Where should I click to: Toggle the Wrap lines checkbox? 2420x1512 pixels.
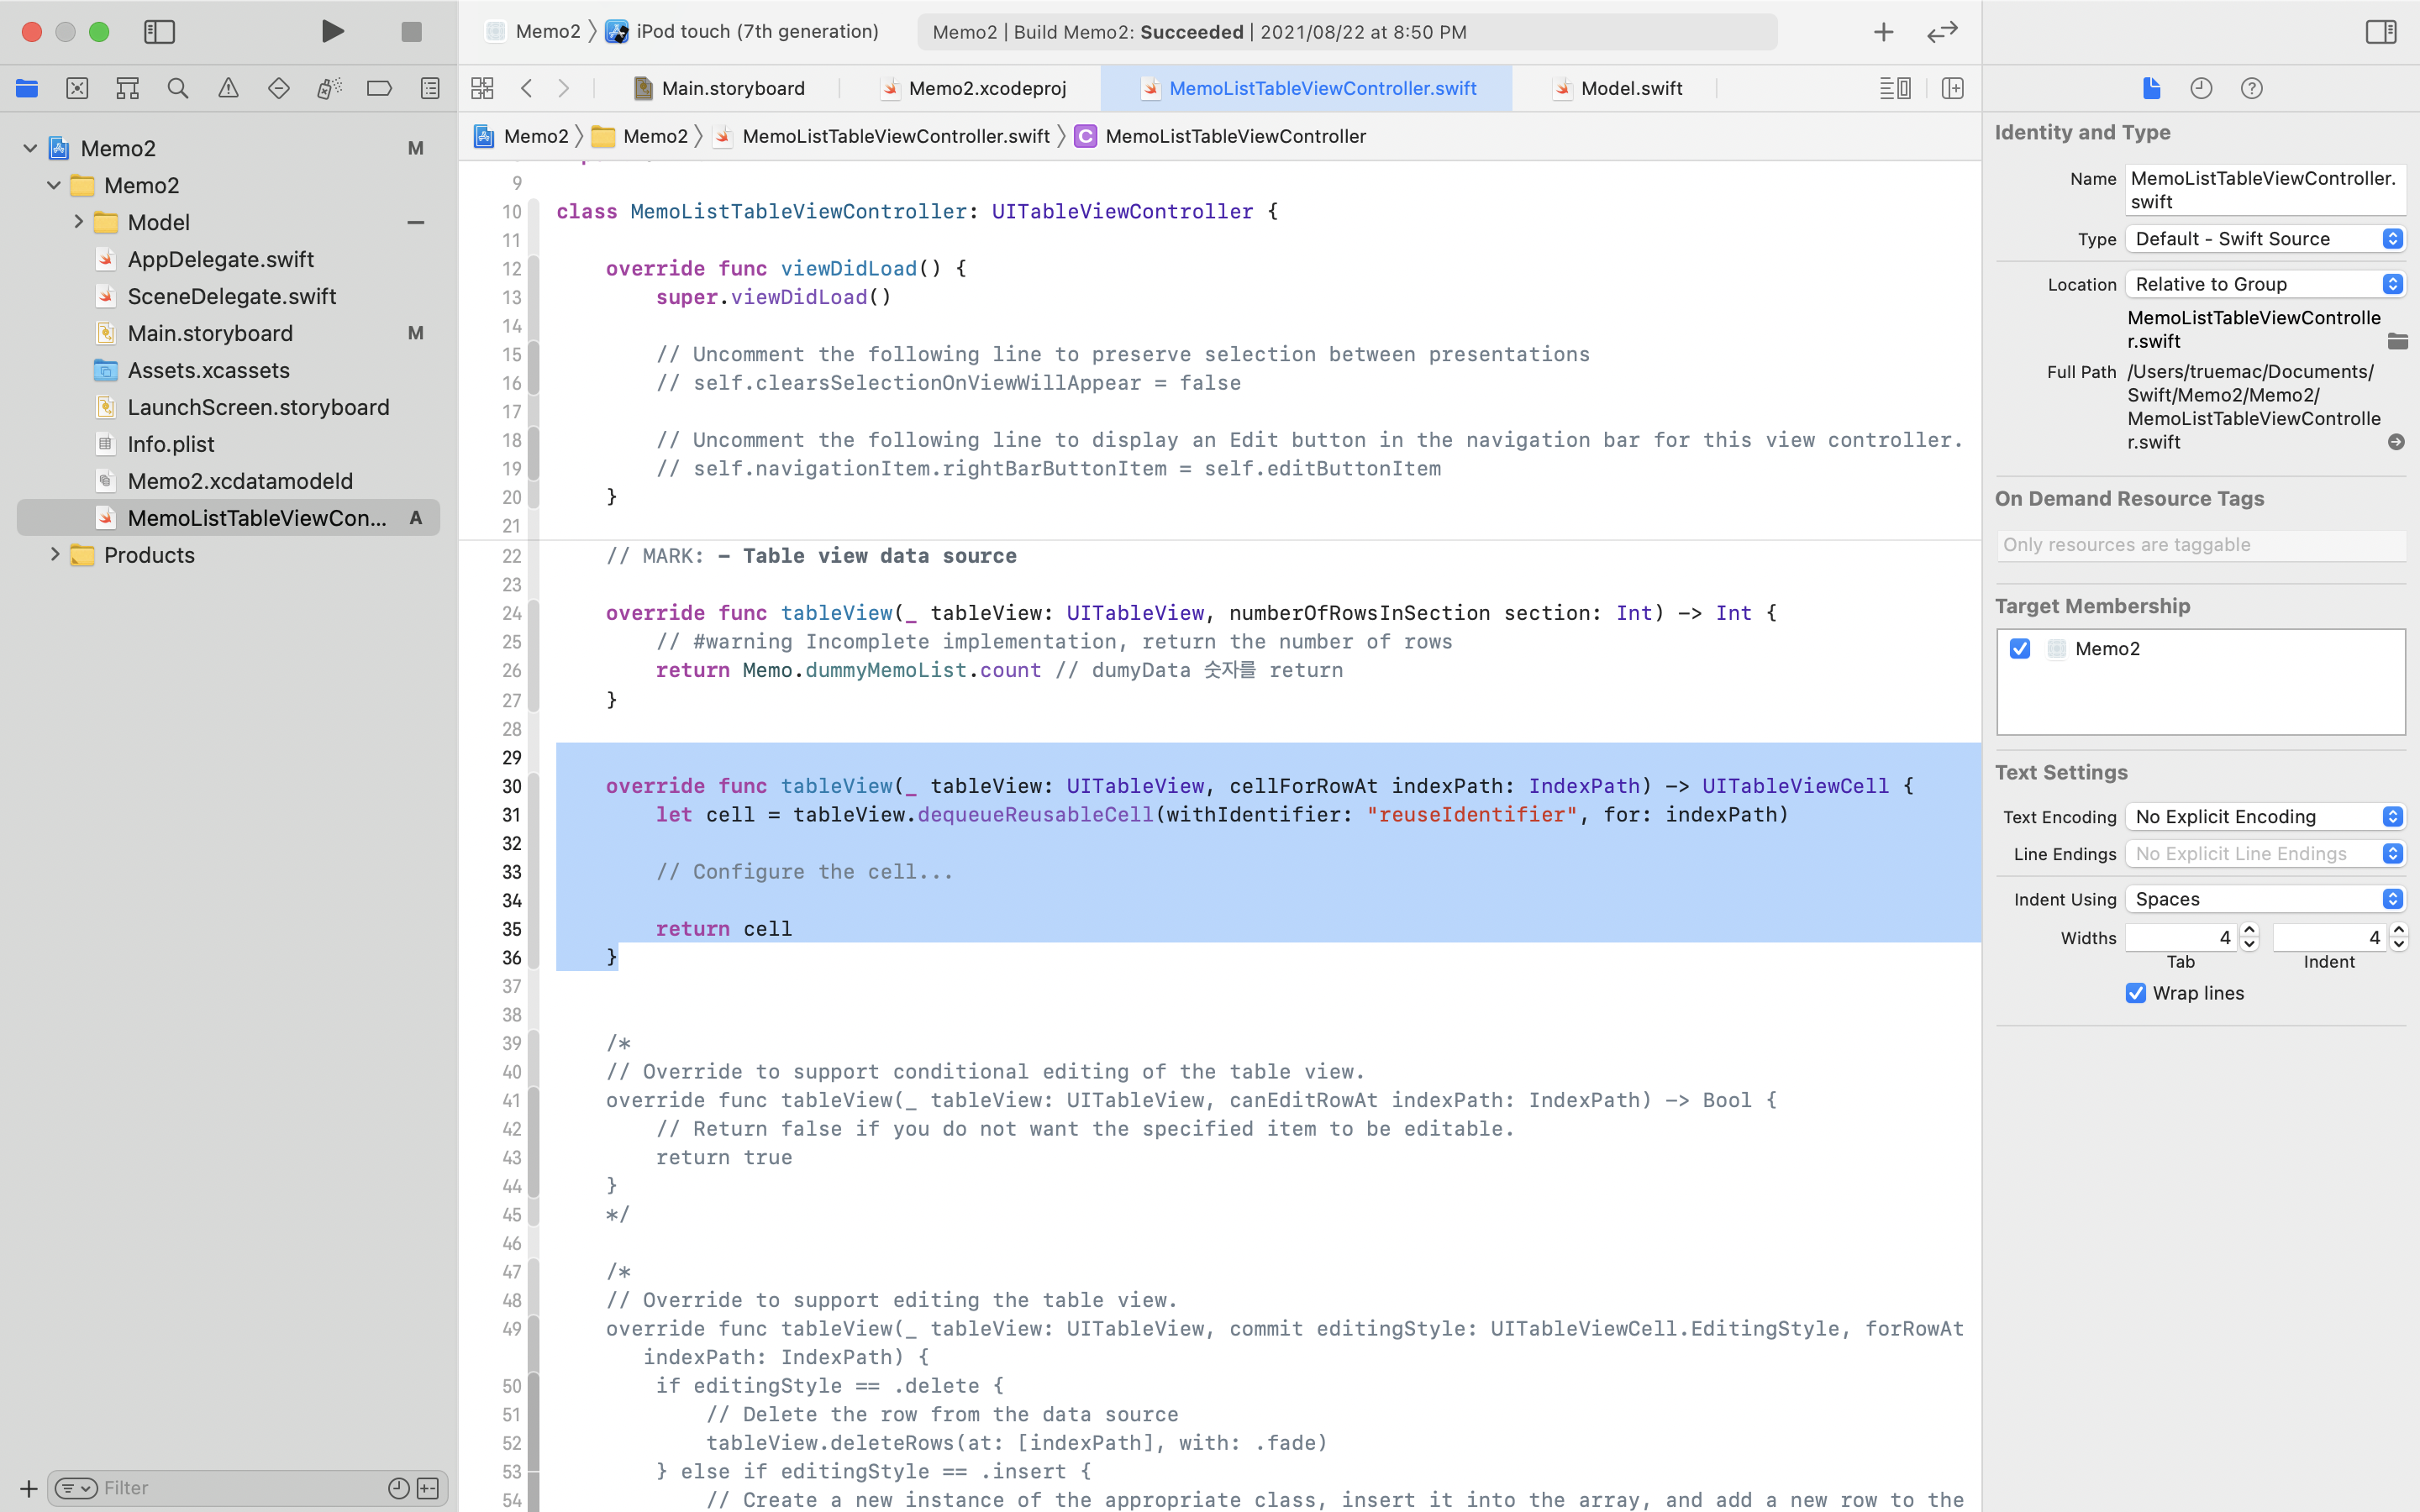click(2136, 993)
